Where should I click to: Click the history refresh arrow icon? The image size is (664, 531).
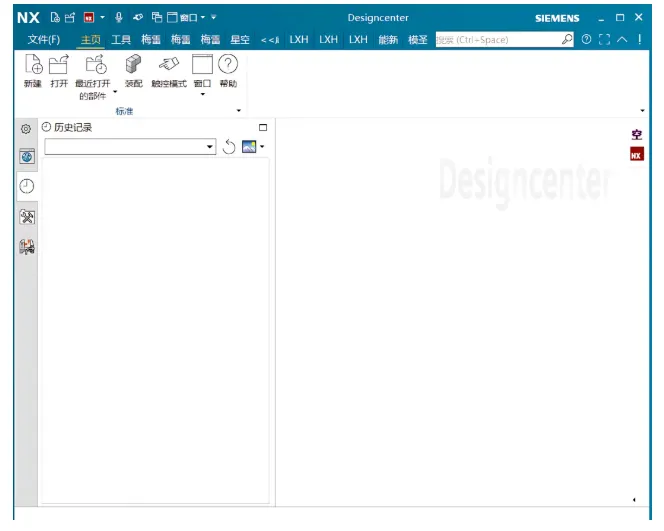229,147
